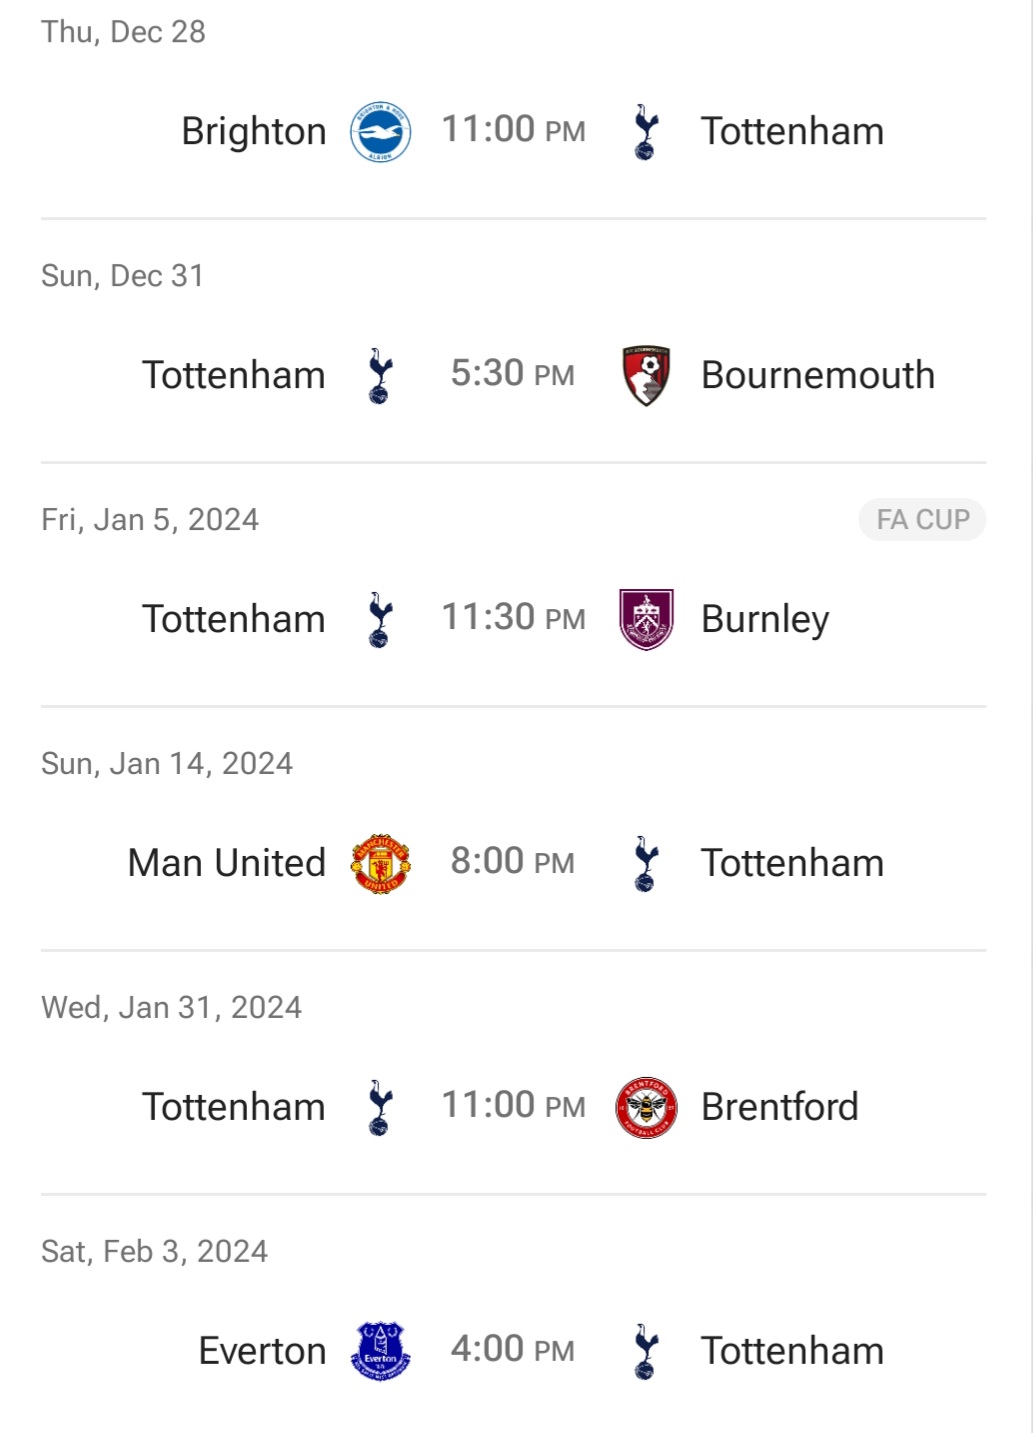The image size is (1033, 1433).
Task: Click the Man United club crest
Action: click(380, 864)
